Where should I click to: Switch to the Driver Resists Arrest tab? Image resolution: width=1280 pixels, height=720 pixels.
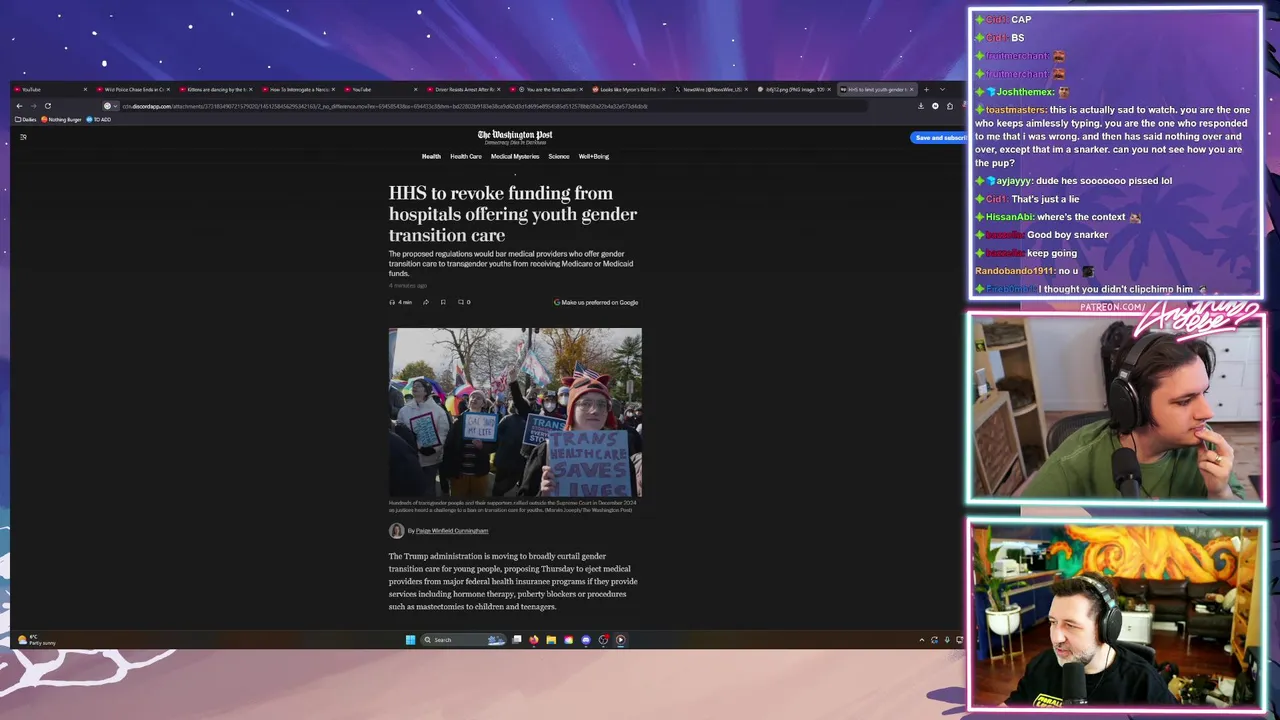[463, 90]
